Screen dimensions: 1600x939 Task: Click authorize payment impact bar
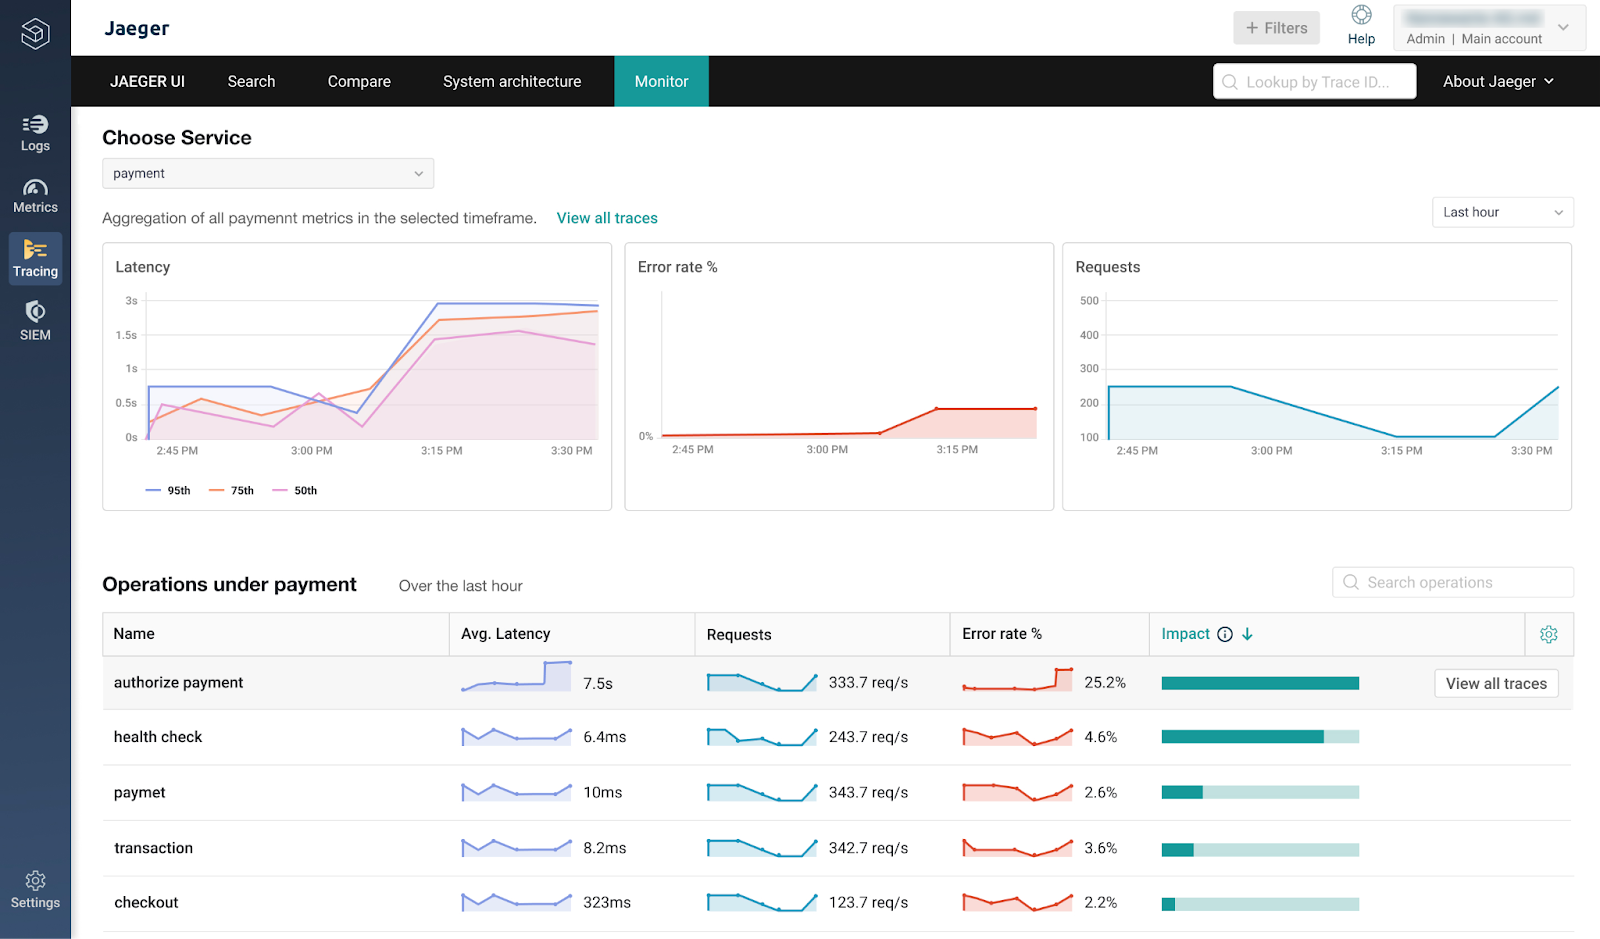(1260, 684)
